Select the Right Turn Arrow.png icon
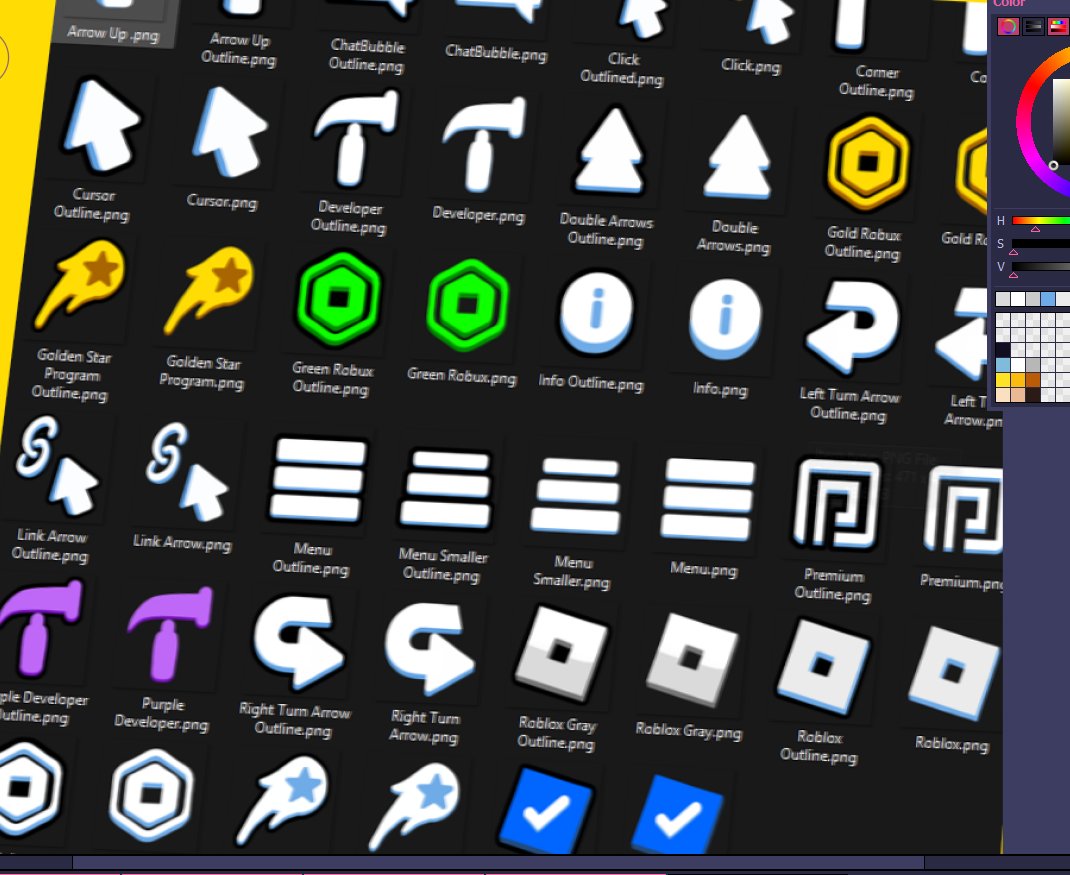Image resolution: width=1070 pixels, height=875 pixels. (x=429, y=650)
